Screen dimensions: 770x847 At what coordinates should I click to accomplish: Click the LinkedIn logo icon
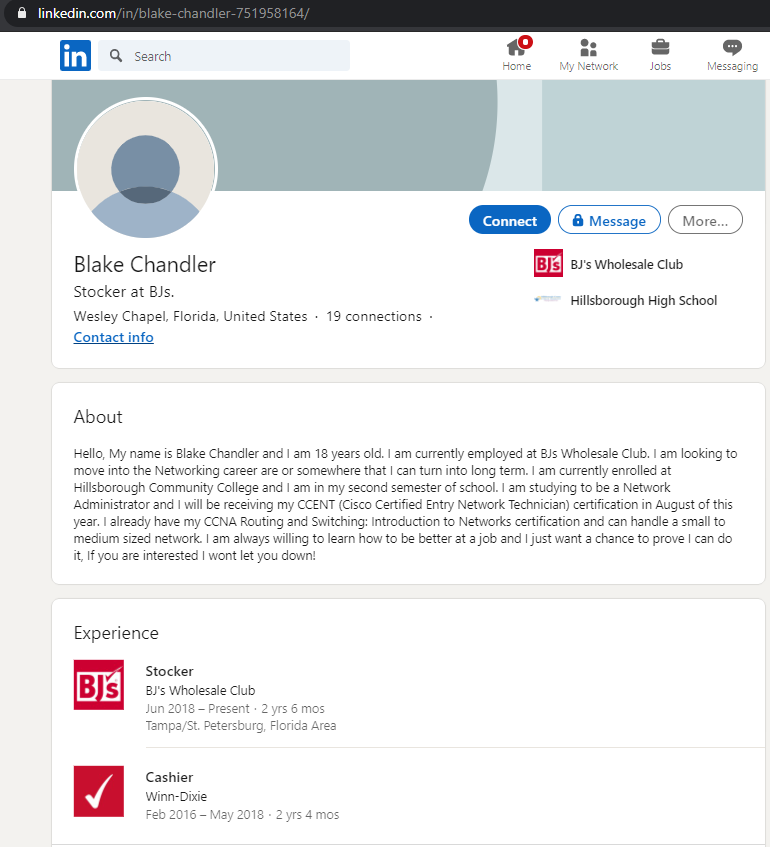point(75,56)
